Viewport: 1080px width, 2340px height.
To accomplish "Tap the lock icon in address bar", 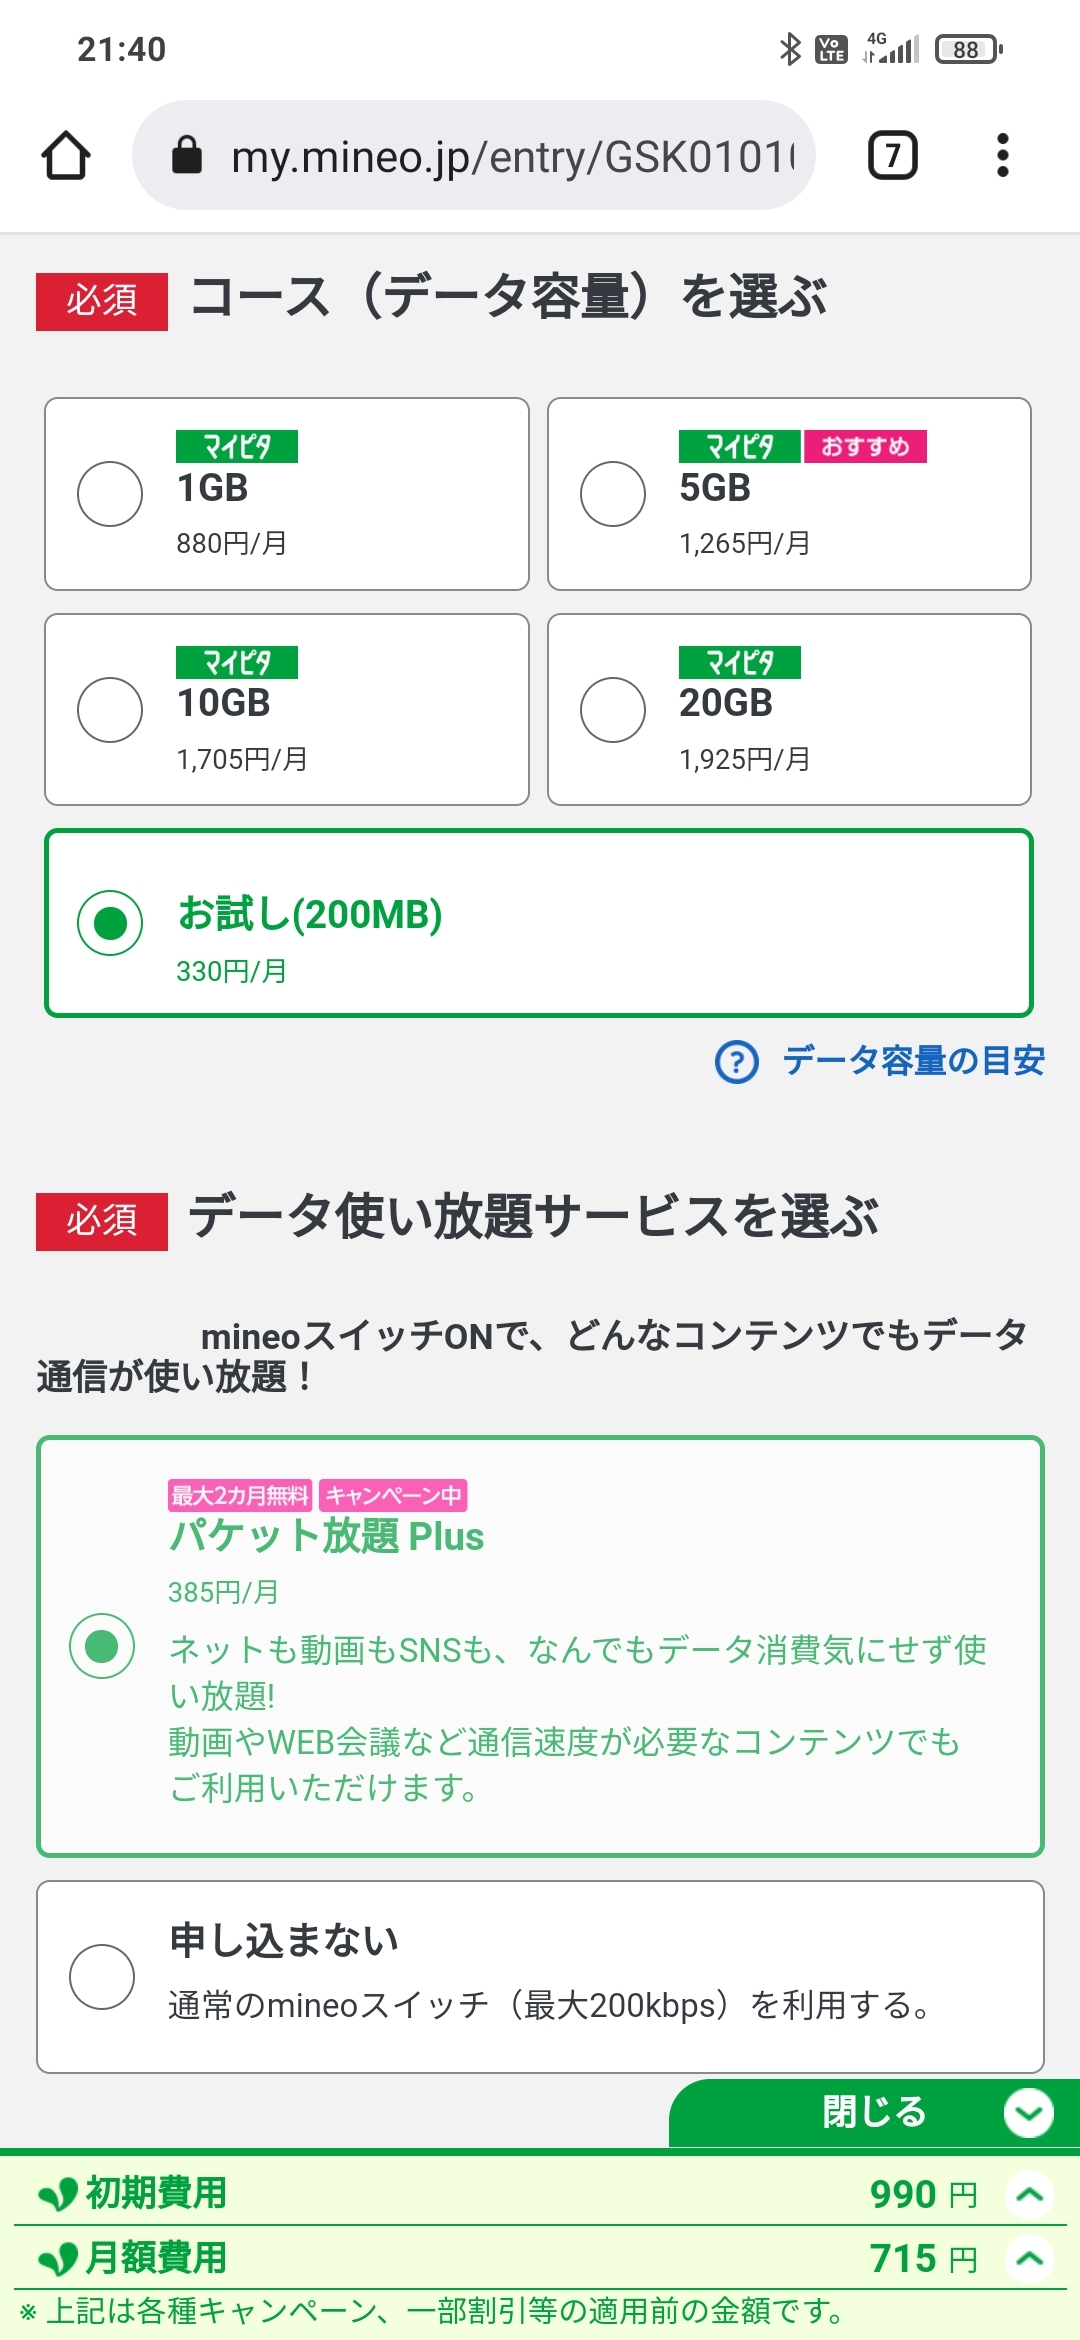I will (187, 156).
